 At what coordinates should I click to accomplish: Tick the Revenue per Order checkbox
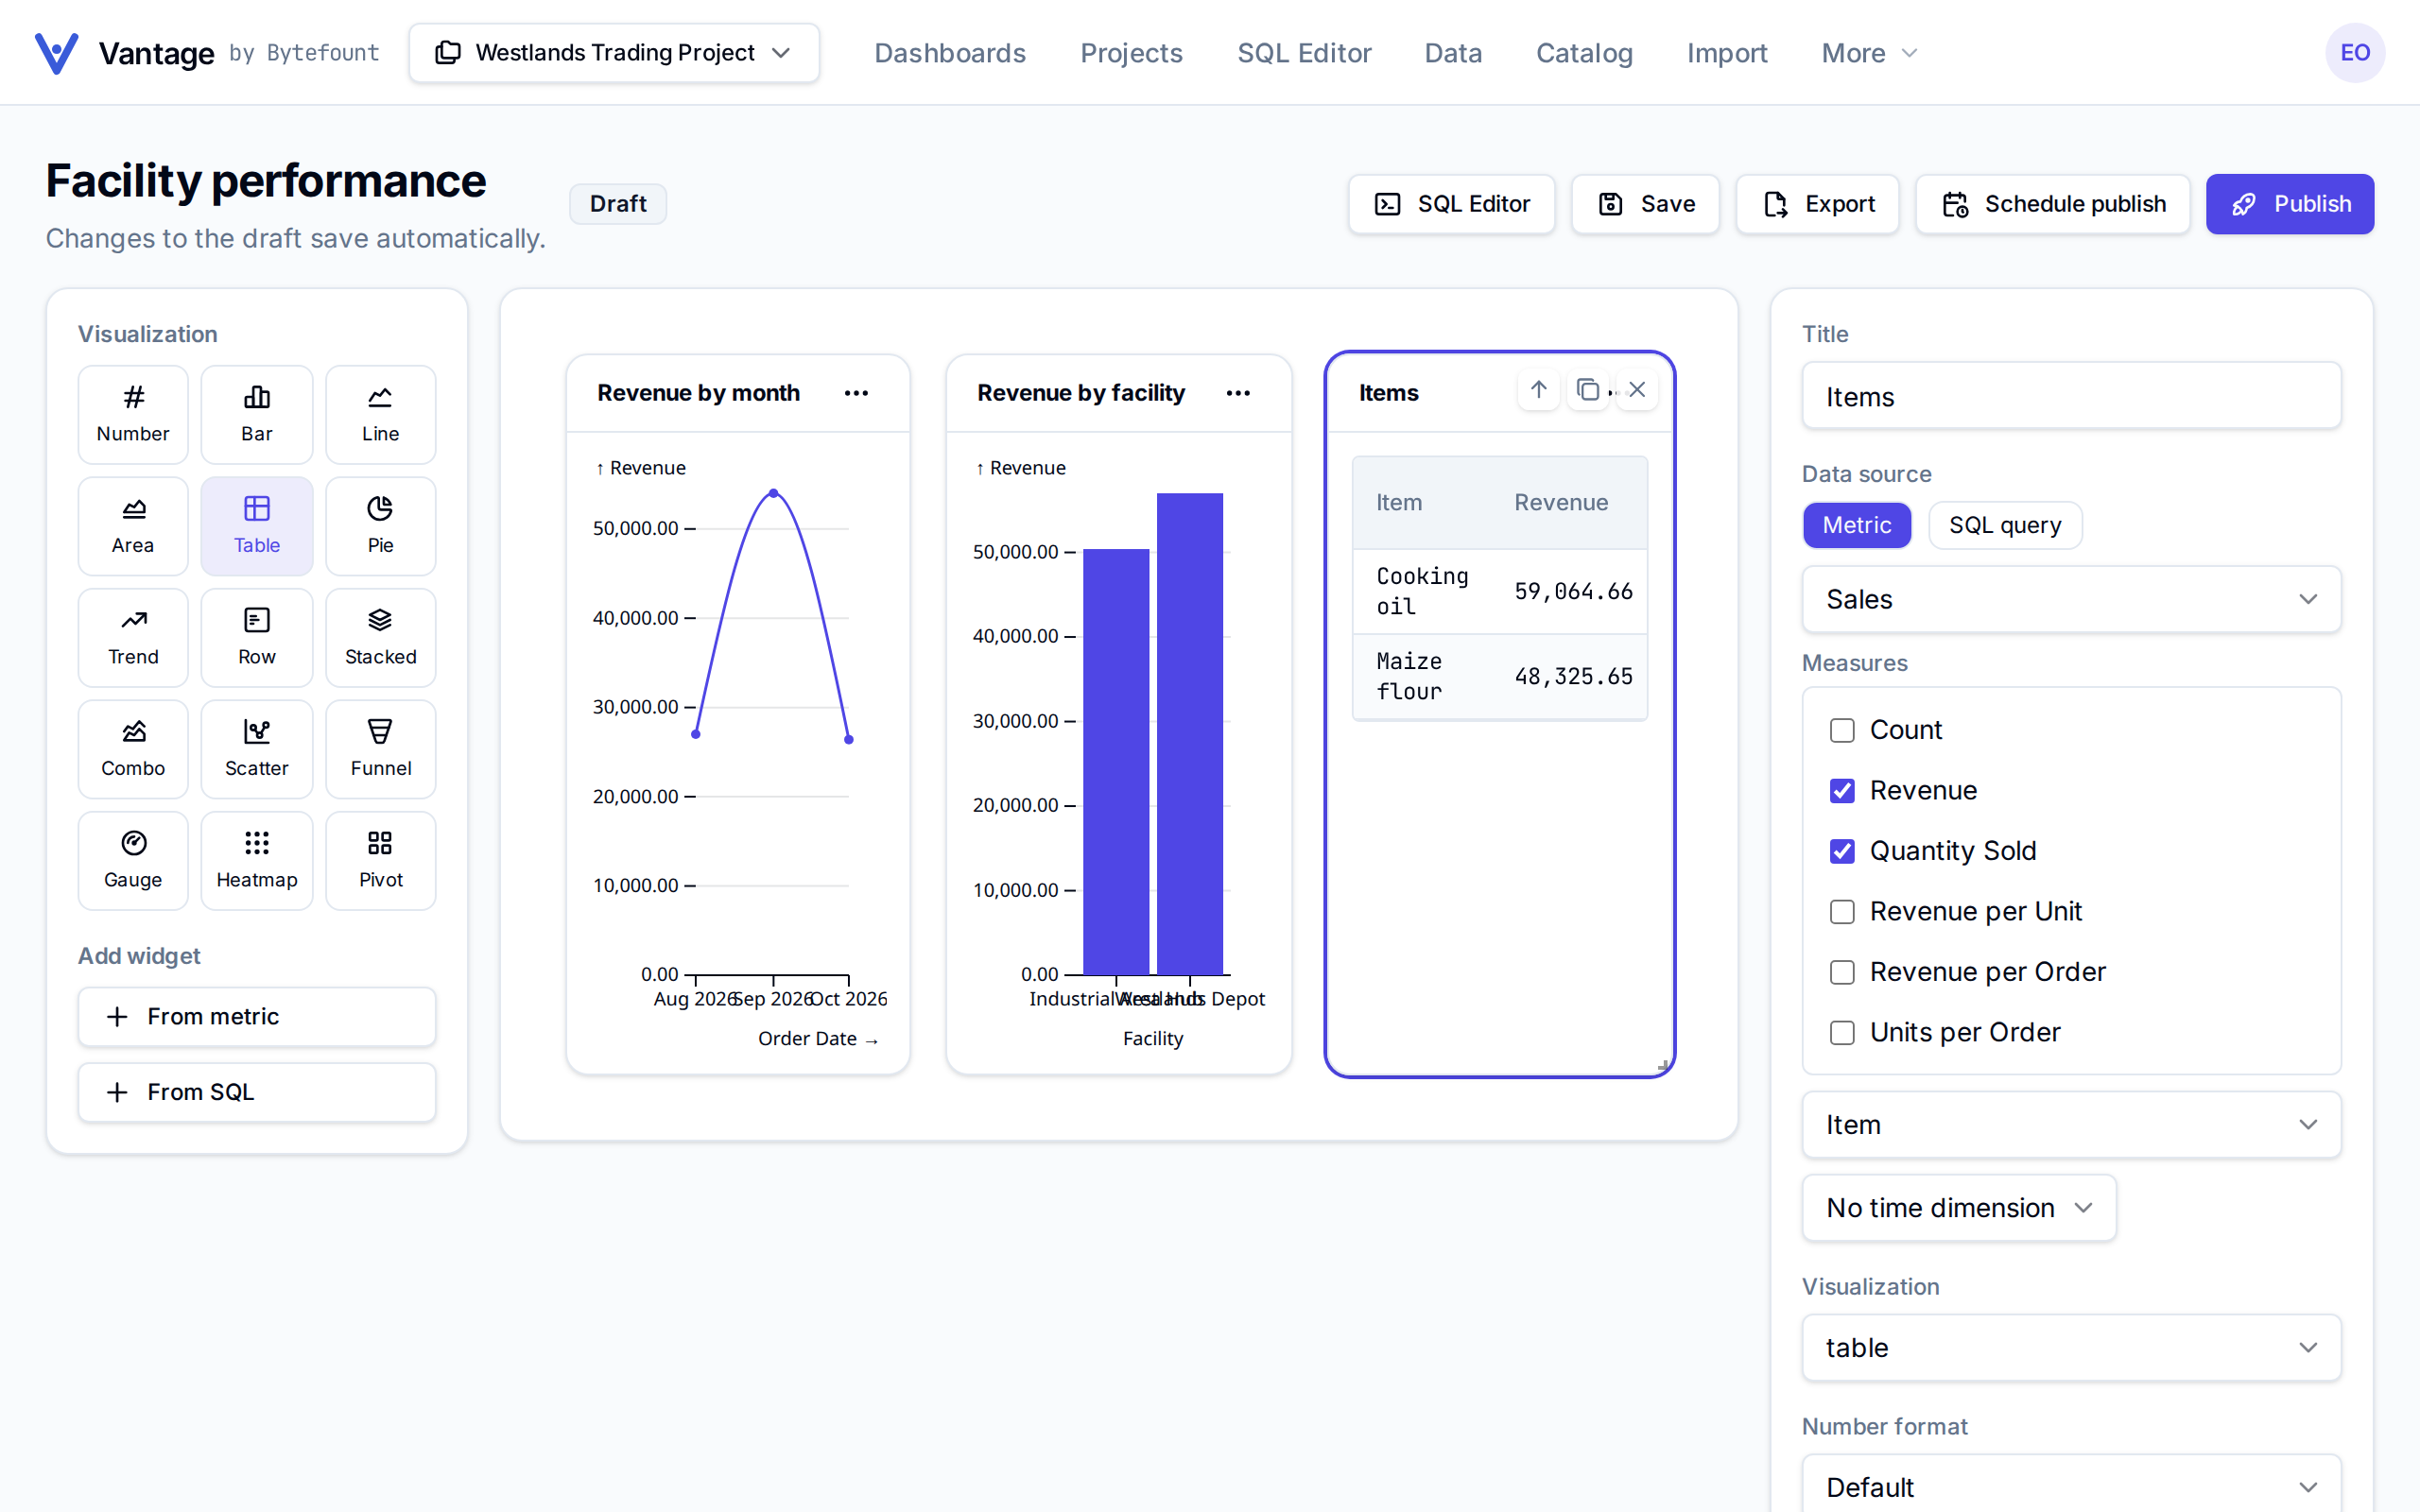coord(1842,972)
